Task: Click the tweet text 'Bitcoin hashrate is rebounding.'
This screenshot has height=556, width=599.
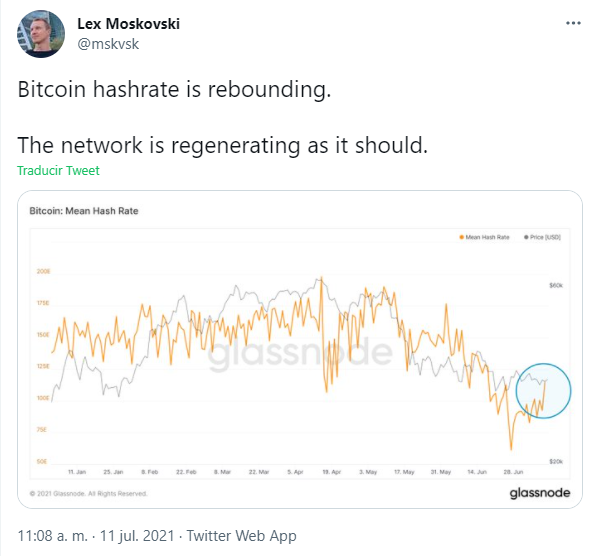Action: [174, 89]
